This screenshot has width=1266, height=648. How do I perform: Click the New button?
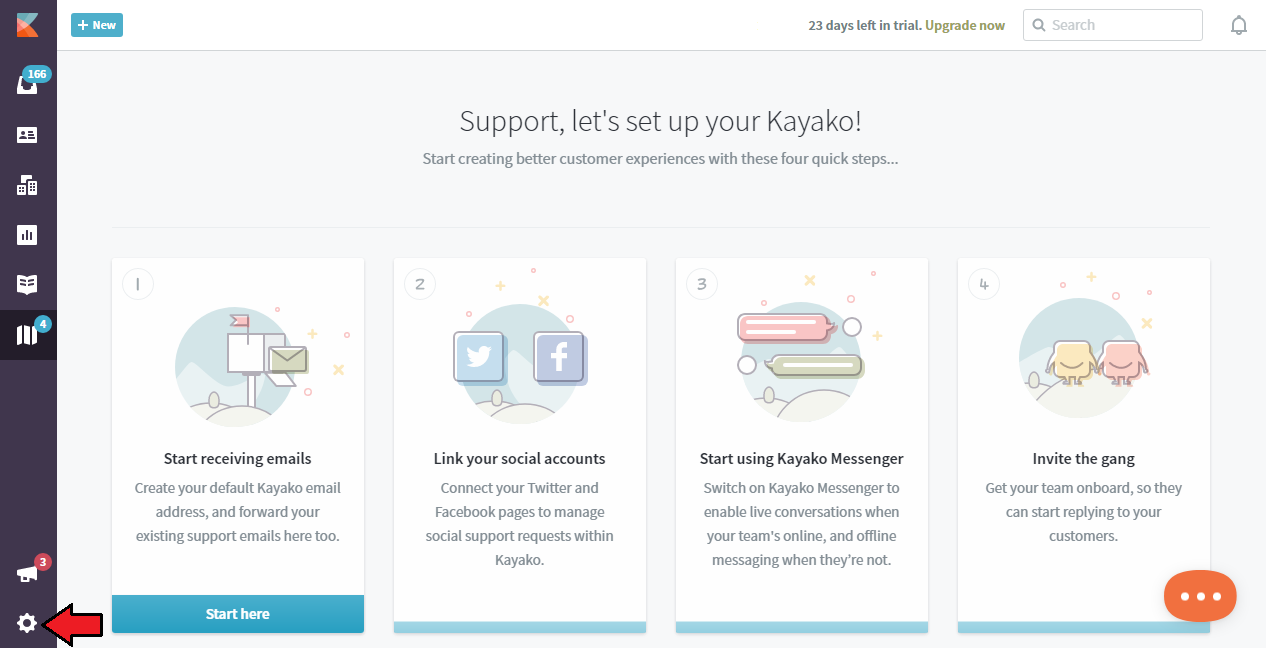coord(97,25)
